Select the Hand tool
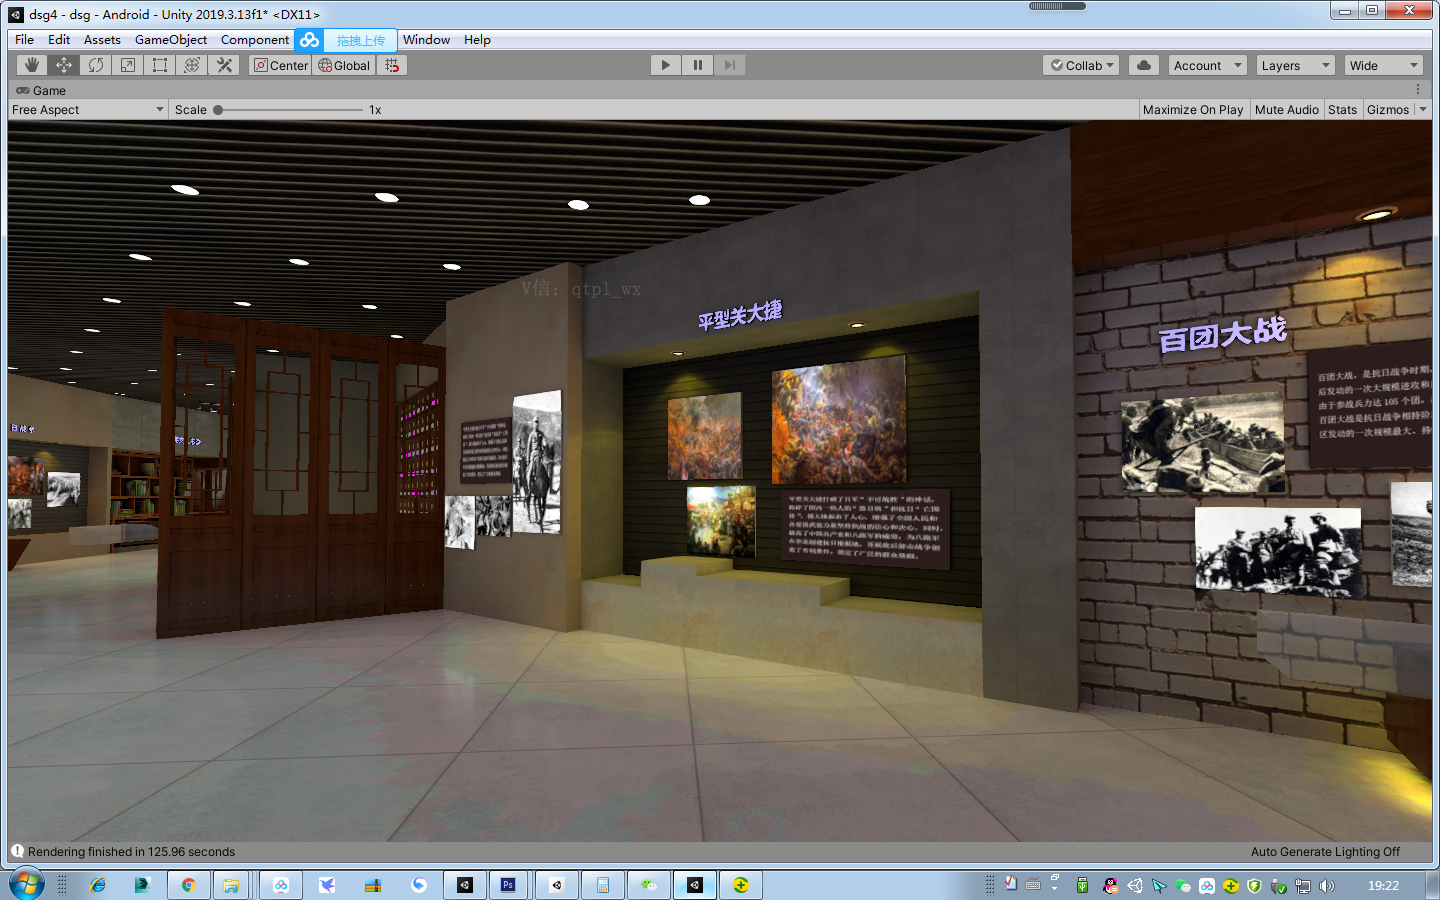The width and height of the screenshot is (1440, 900). coord(32,65)
